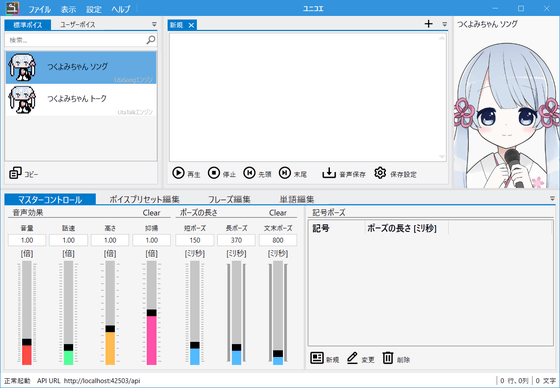Screen dimensions: 560x388
Task: Save audio with the 音声保存 icon
Action: coord(329,173)
